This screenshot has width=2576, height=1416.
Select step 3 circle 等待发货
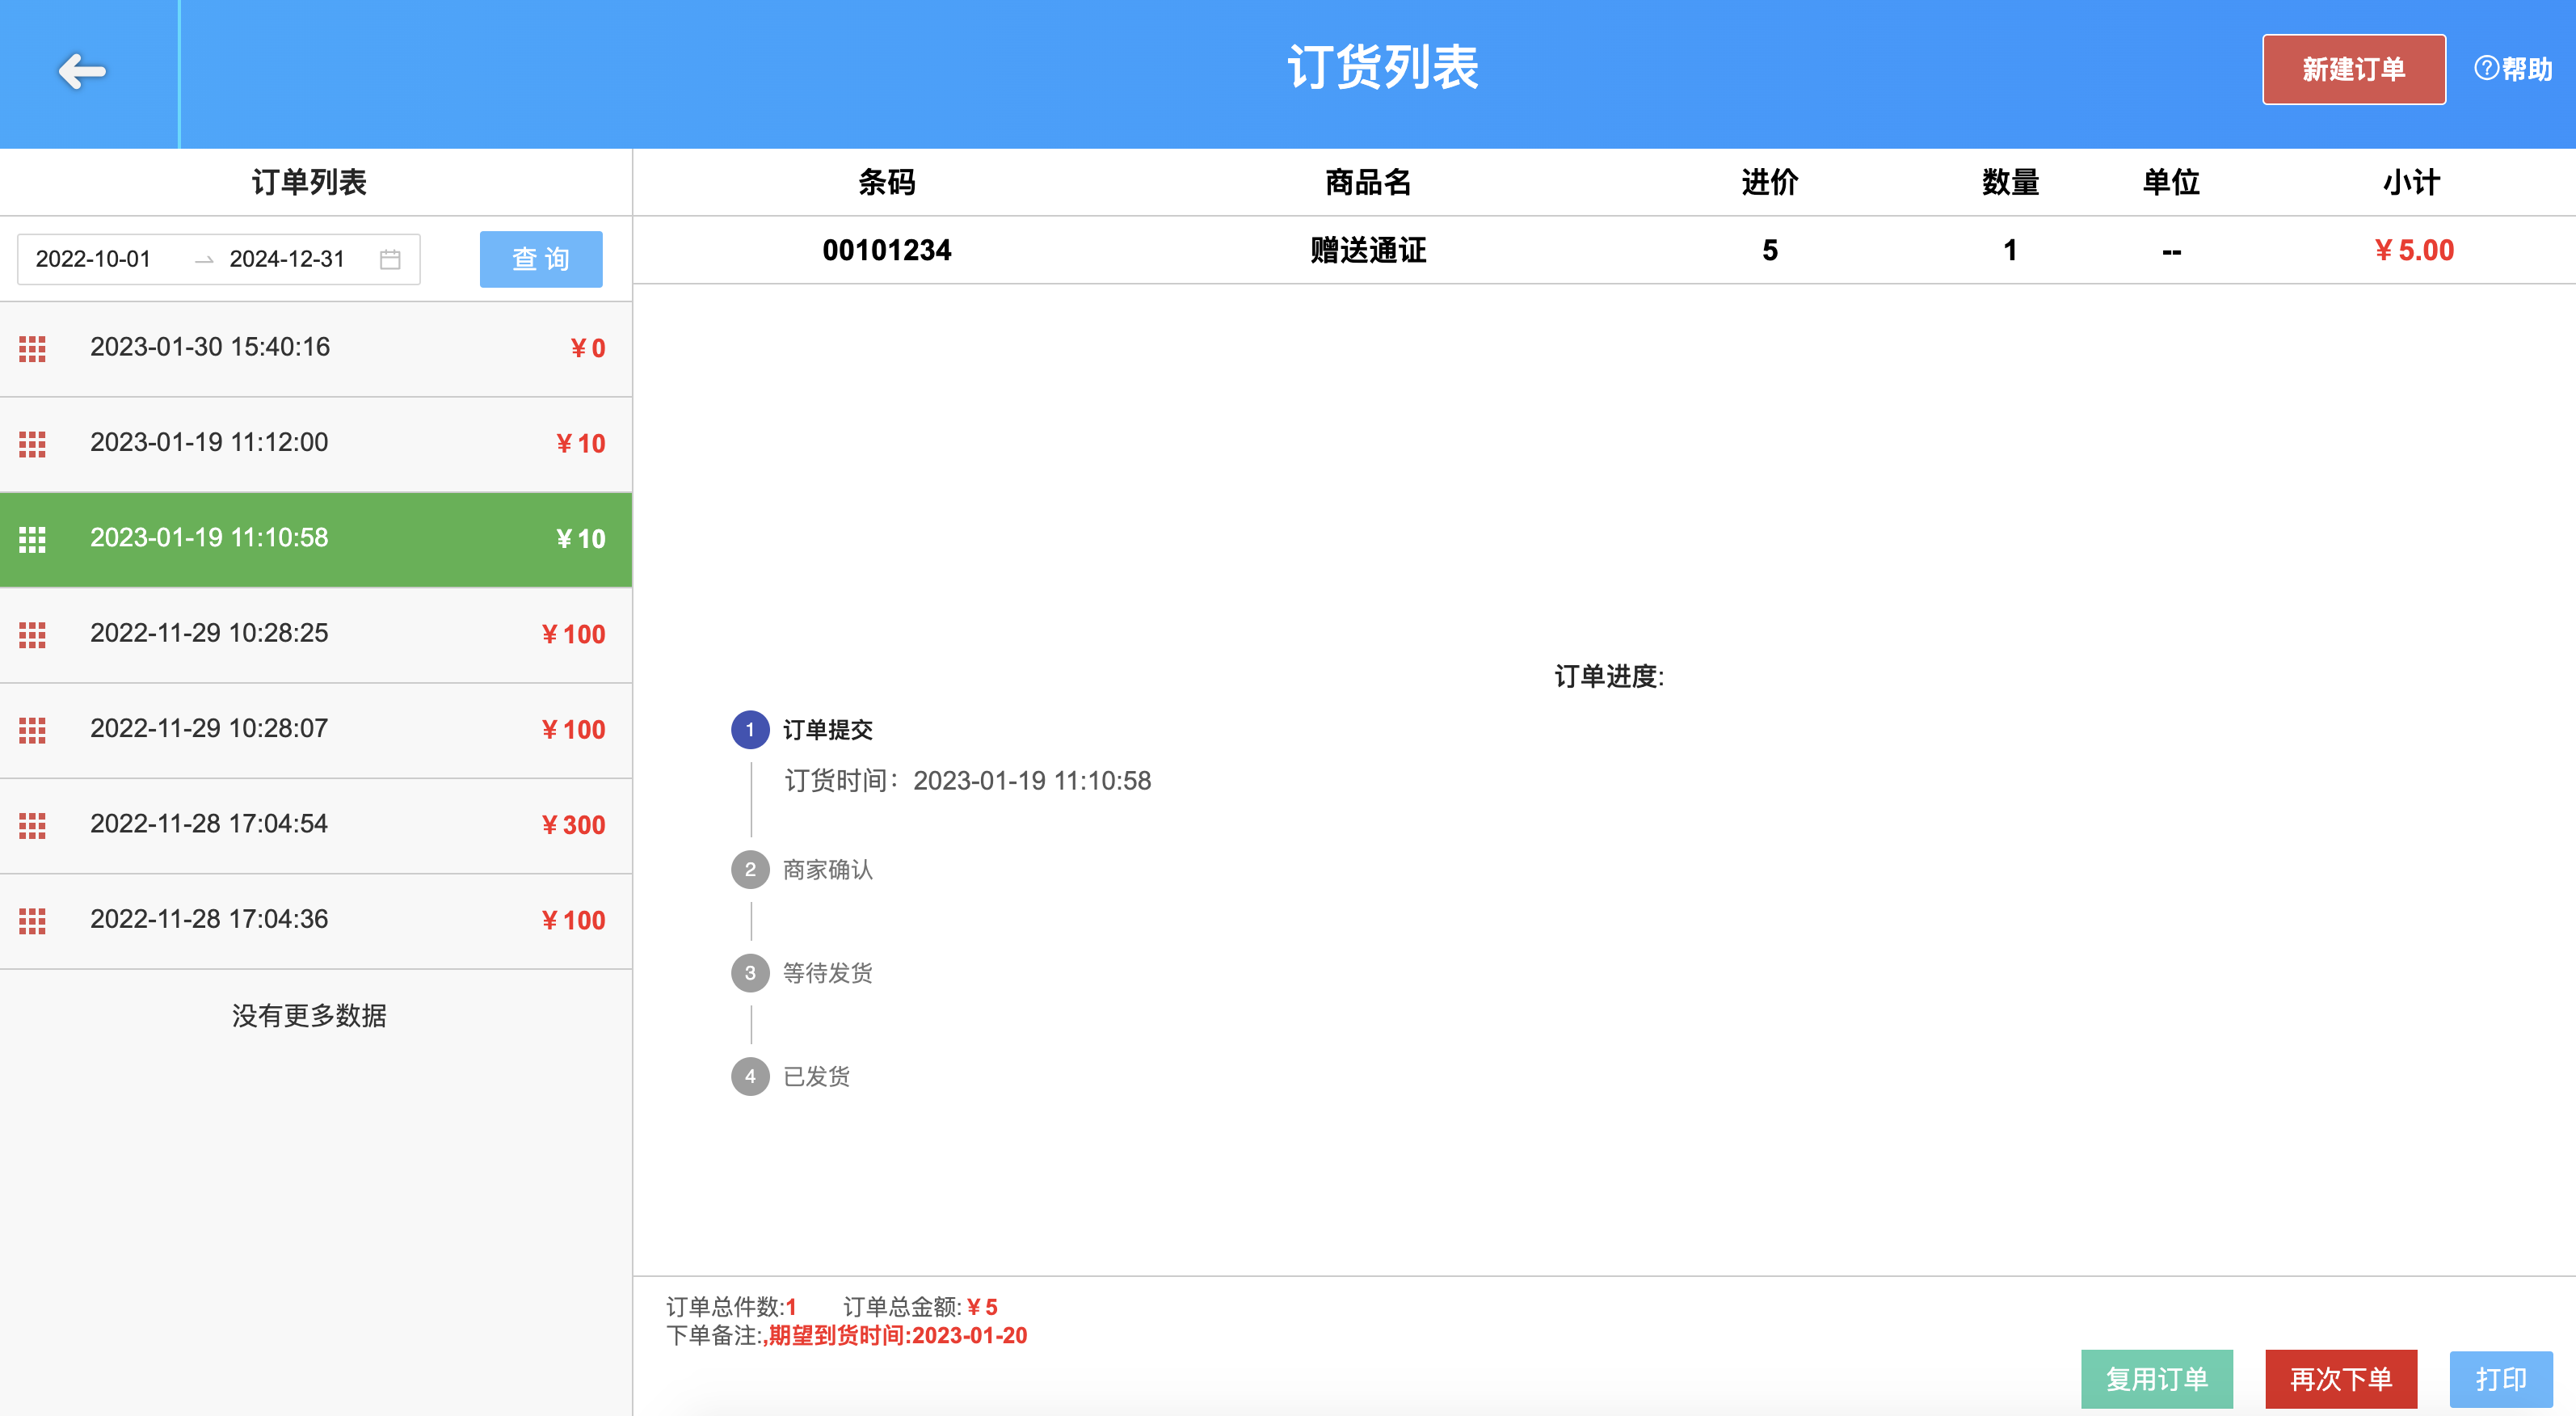[750, 973]
